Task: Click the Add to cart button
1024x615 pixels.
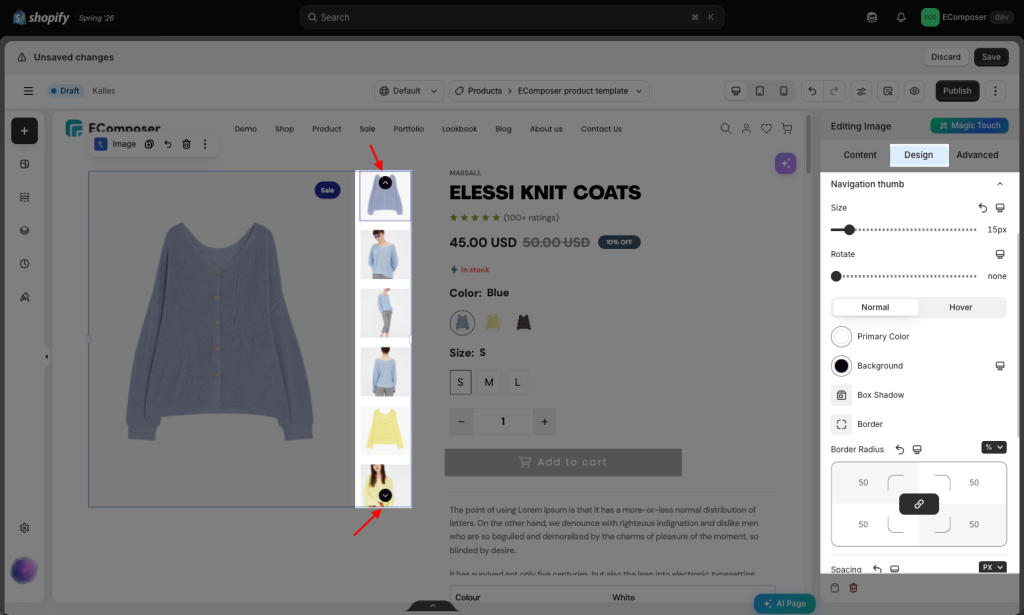Action: point(563,462)
